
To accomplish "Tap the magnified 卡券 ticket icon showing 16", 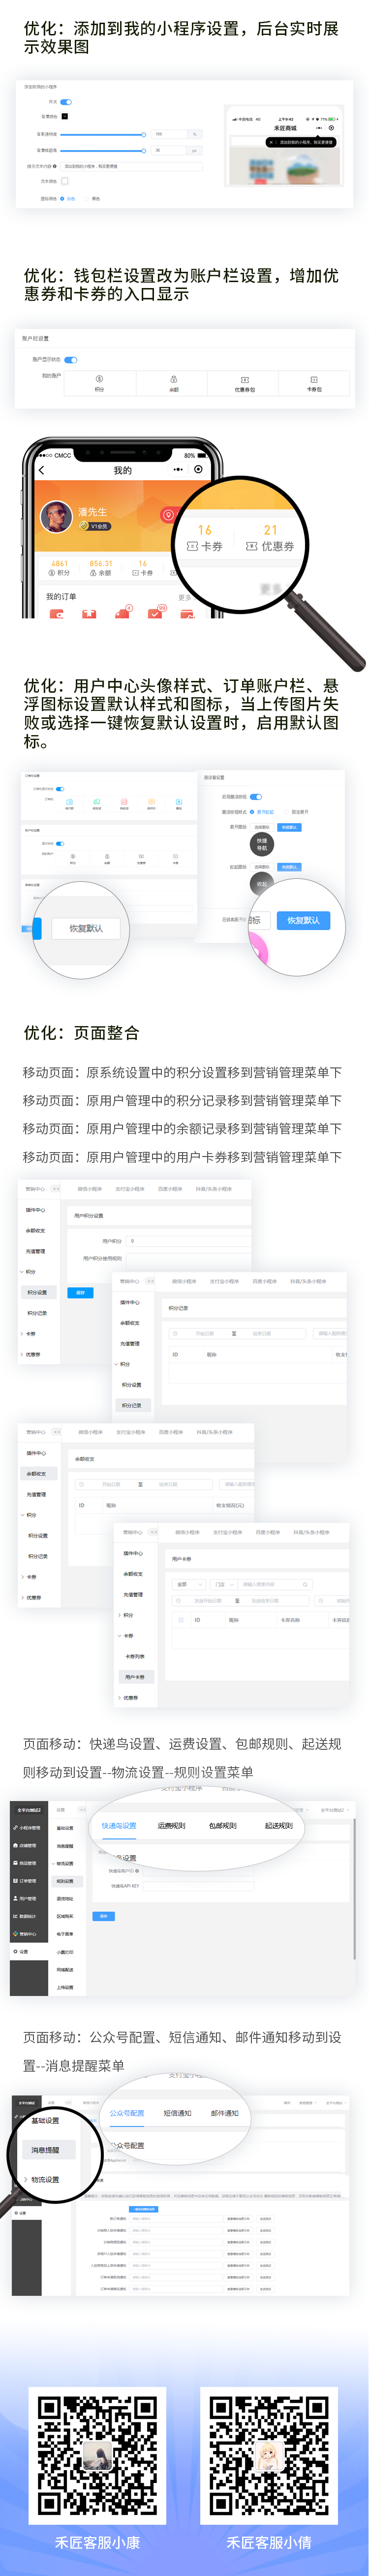I will pyautogui.click(x=192, y=546).
